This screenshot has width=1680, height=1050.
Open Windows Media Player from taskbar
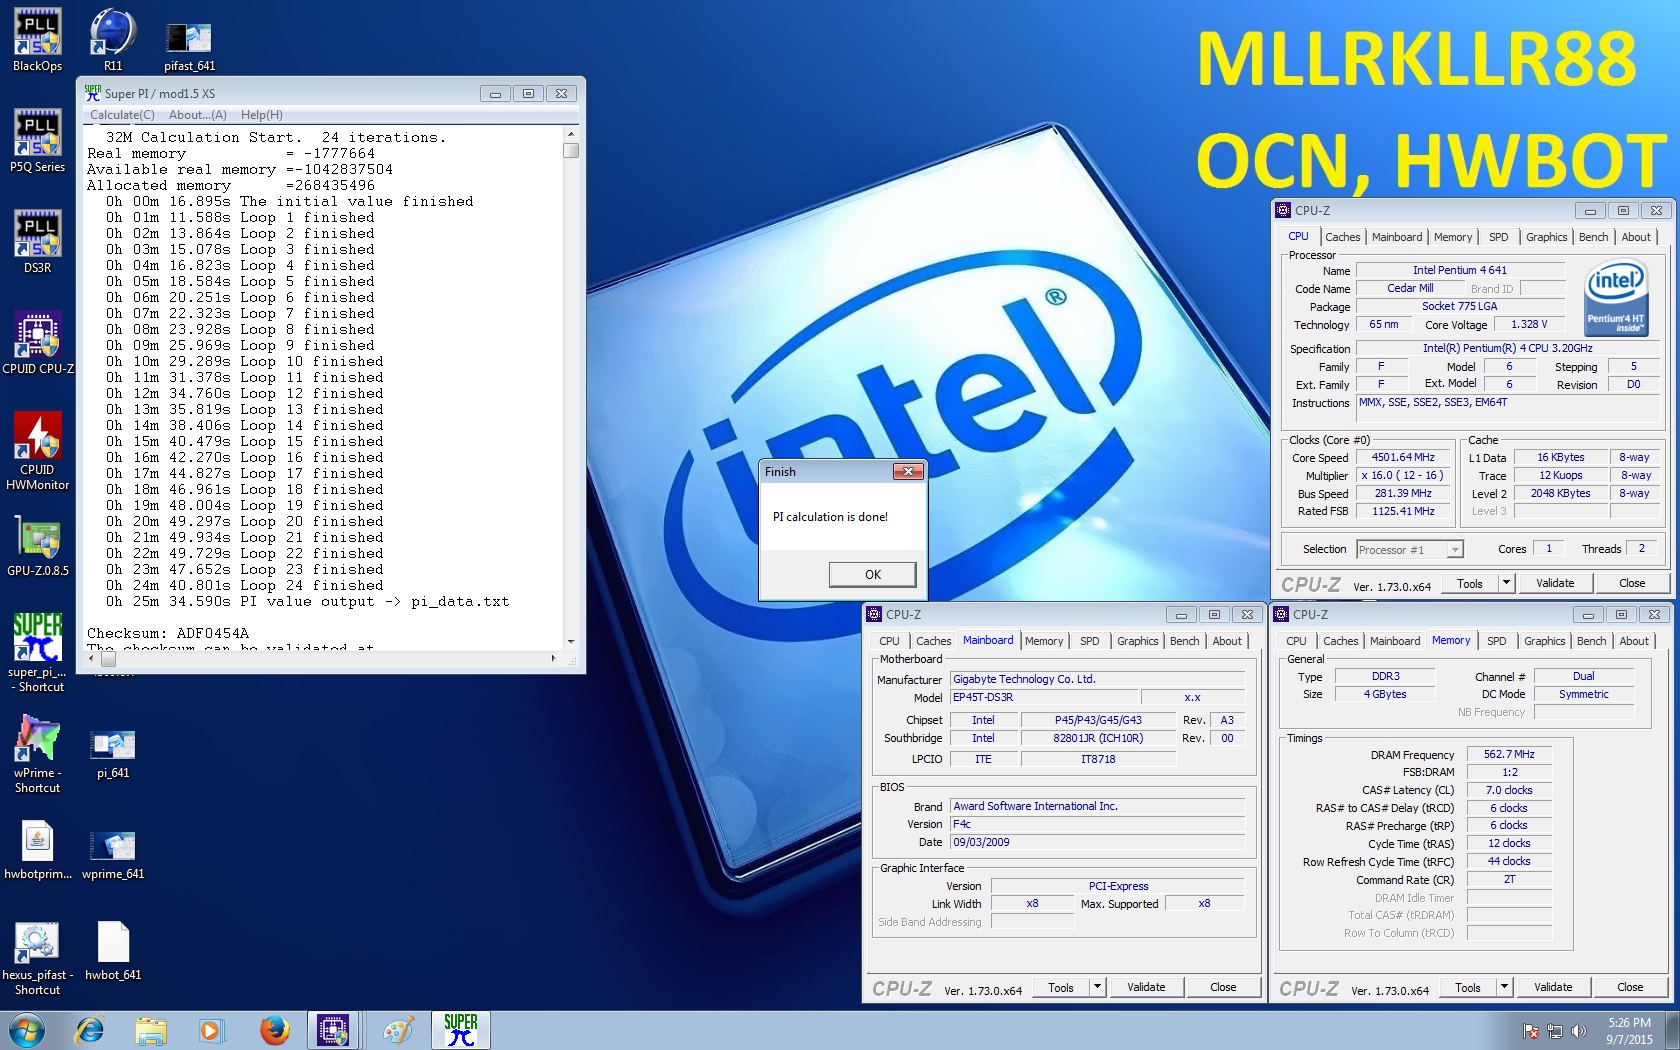[x=211, y=1030]
